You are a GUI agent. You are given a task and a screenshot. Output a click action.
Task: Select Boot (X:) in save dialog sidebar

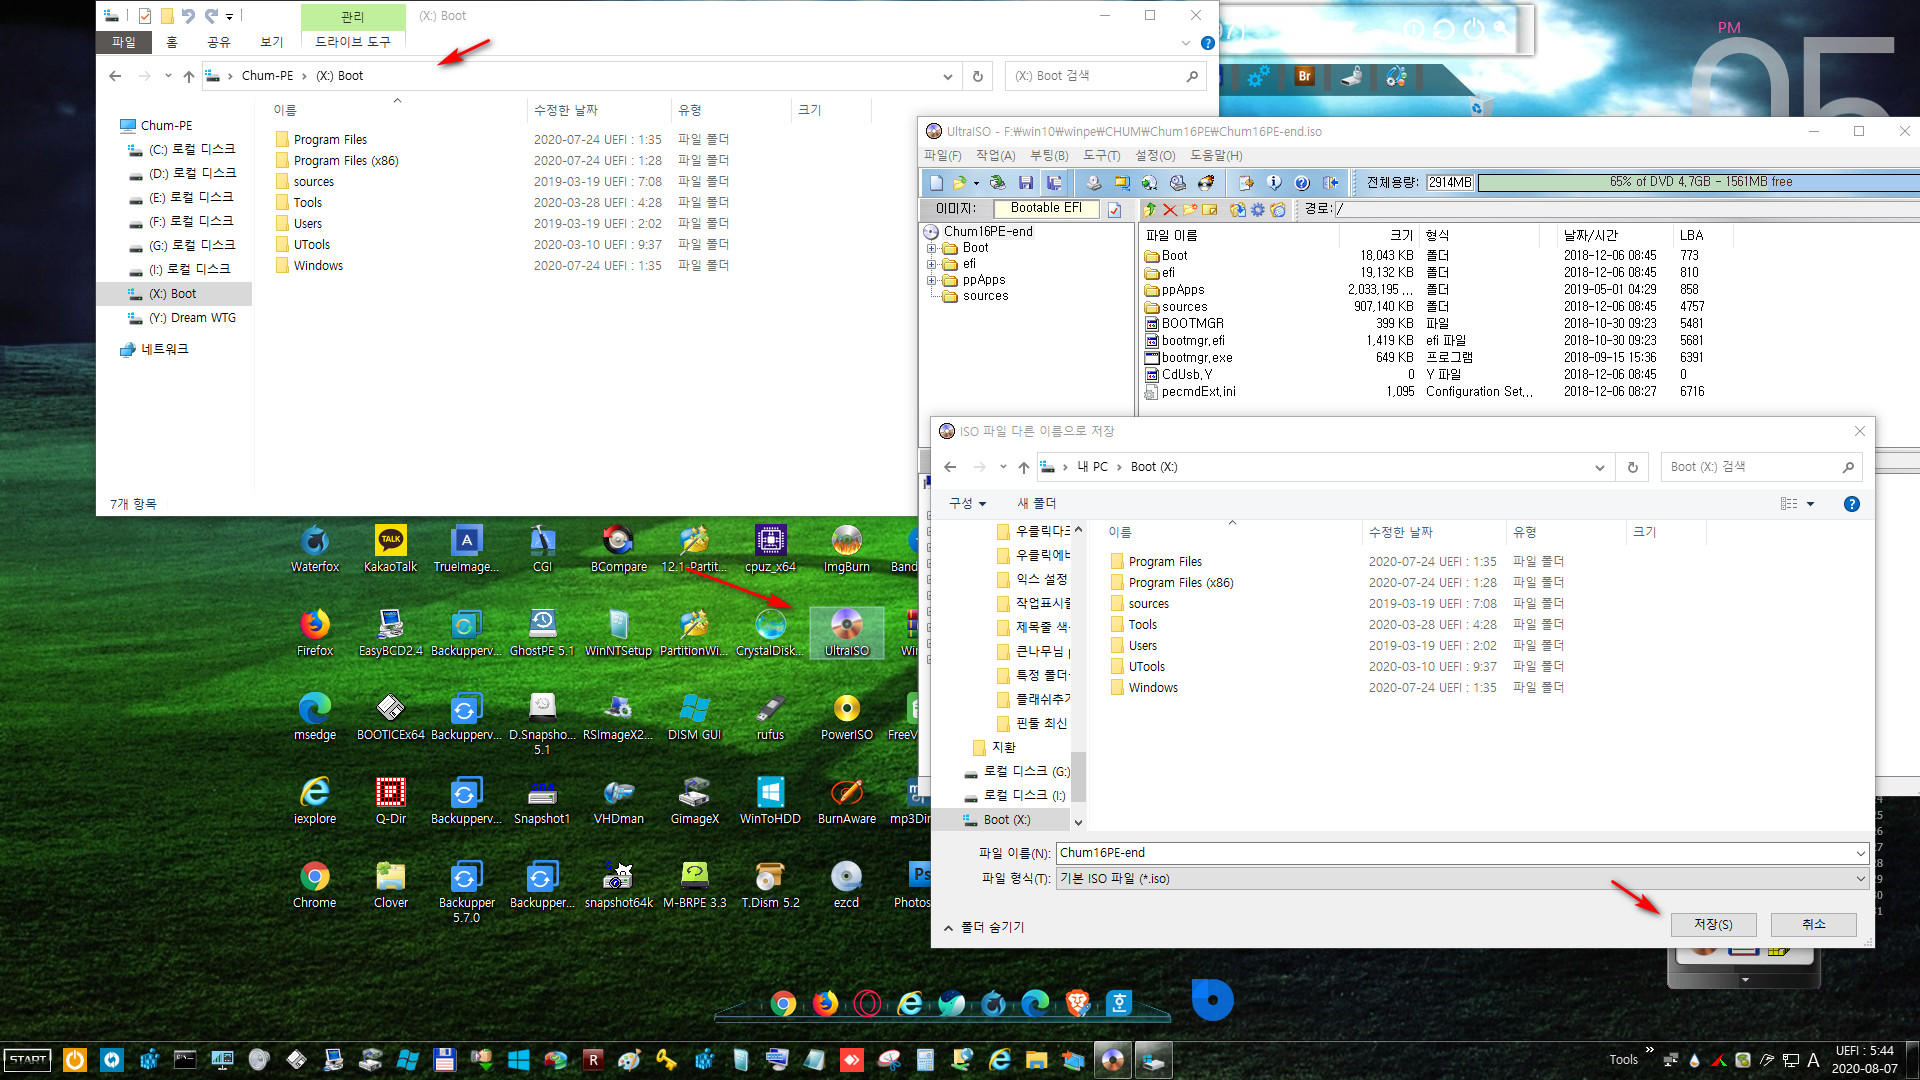click(1006, 820)
